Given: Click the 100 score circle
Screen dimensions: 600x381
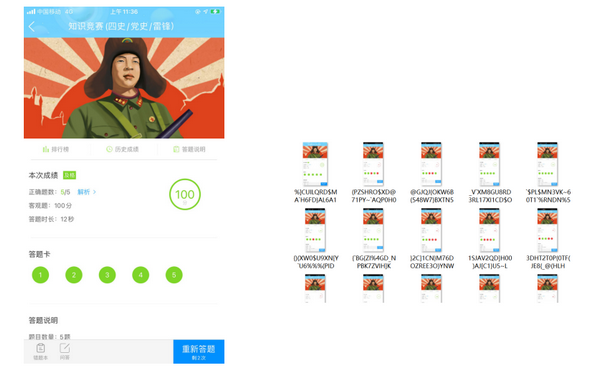Looking at the screenshot, I should pyautogui.click(x=185, y=194).
